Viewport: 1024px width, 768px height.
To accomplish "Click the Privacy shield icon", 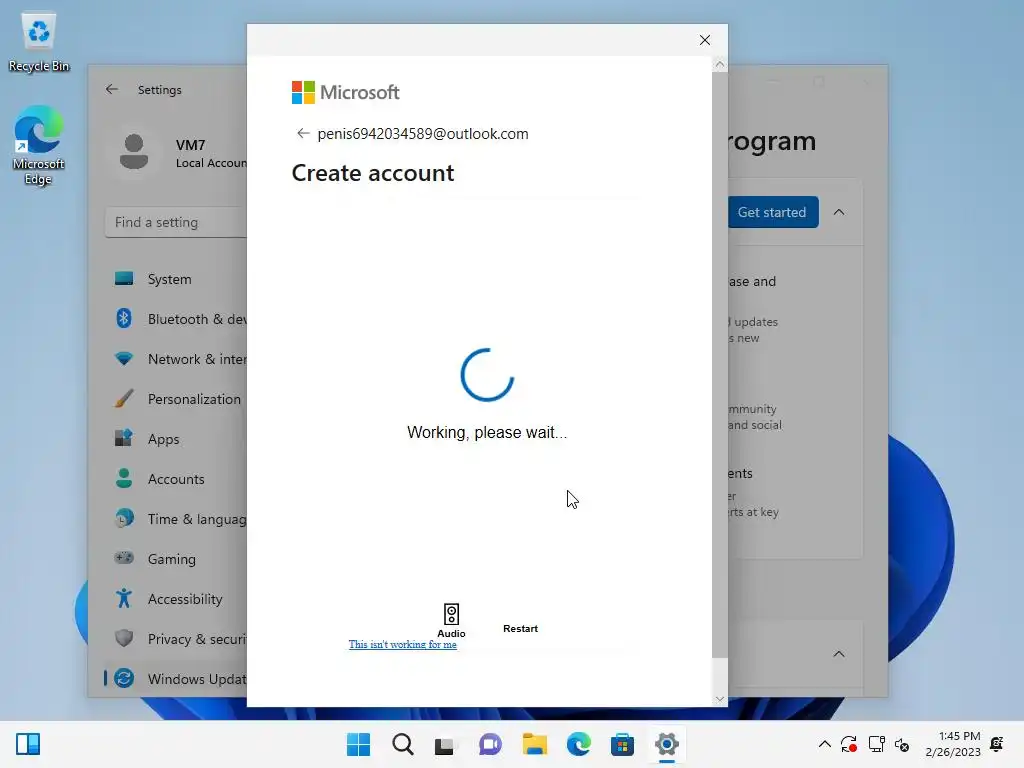I will point(124,638).
